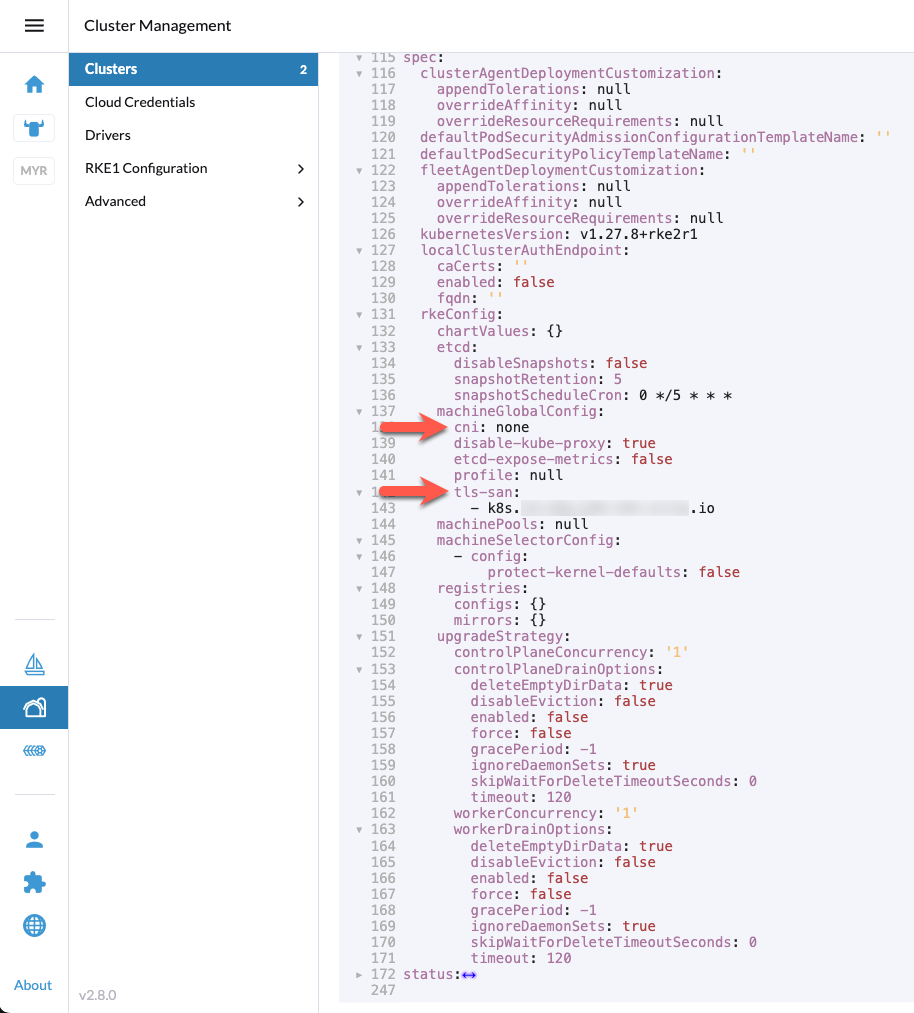Click the Fleet sailboat icon
This screenshot has height=1013, width=914.
34,663
